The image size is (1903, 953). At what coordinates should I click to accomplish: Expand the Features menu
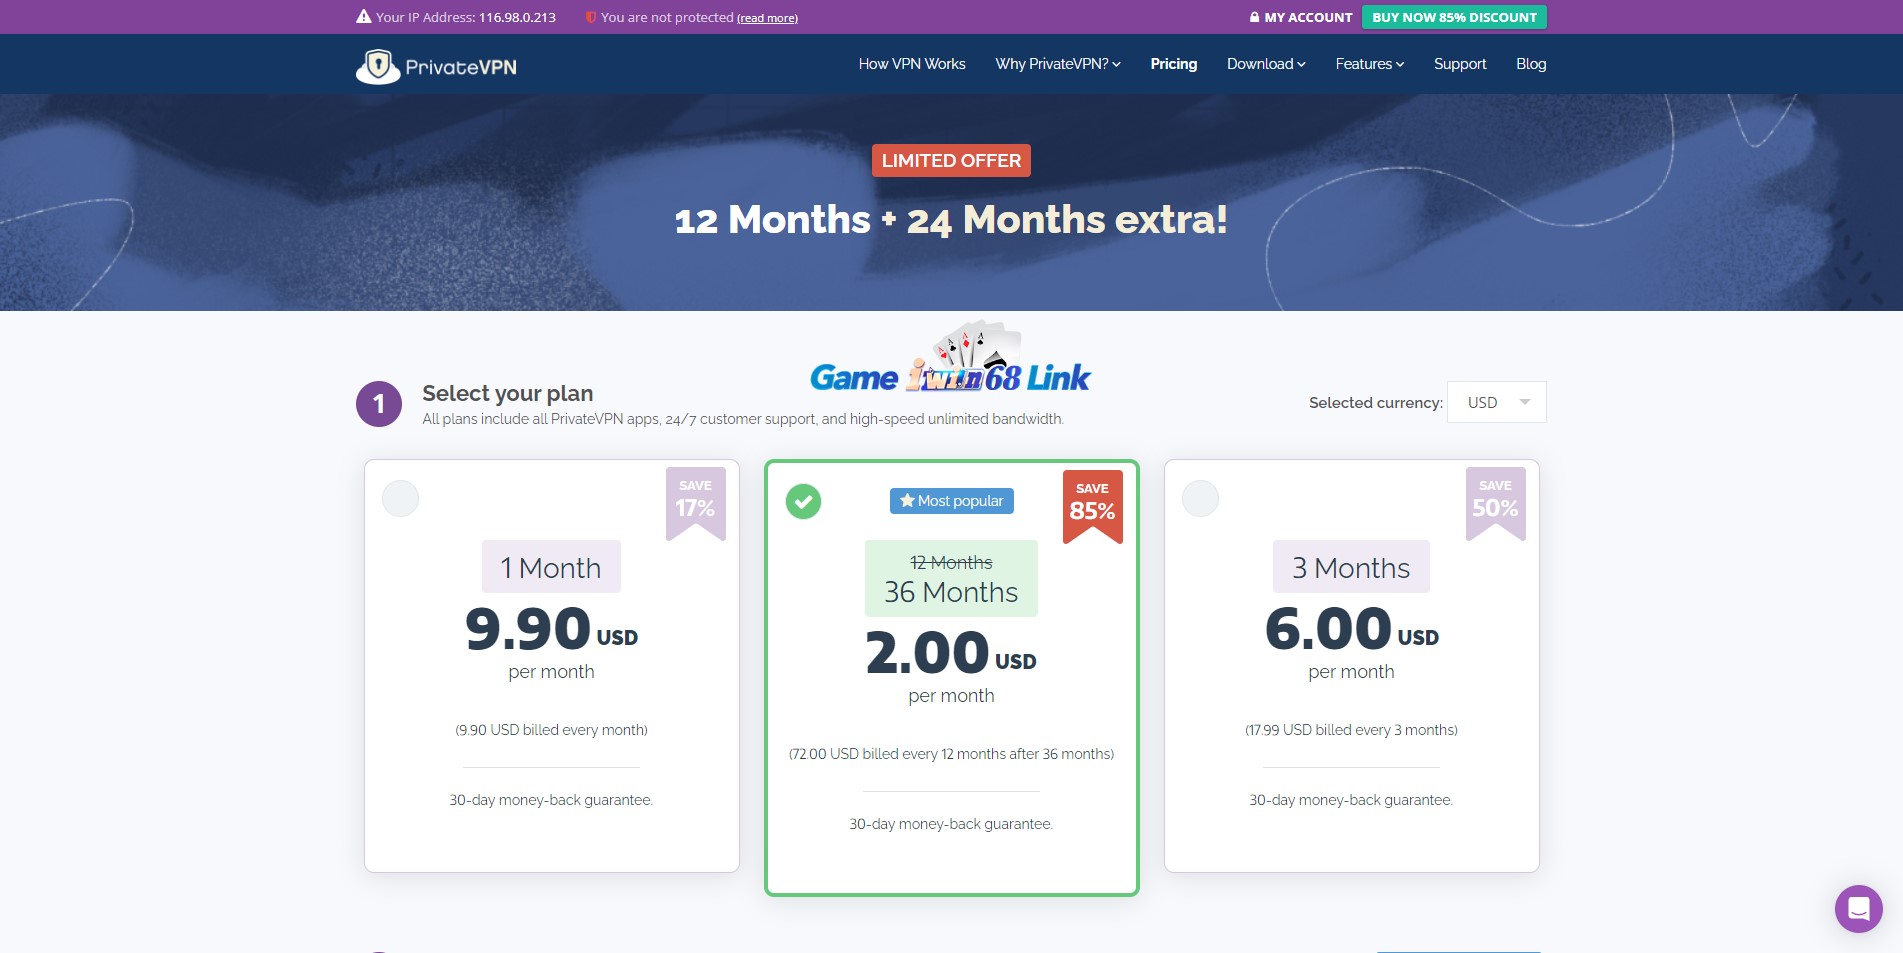point(1368,64)
